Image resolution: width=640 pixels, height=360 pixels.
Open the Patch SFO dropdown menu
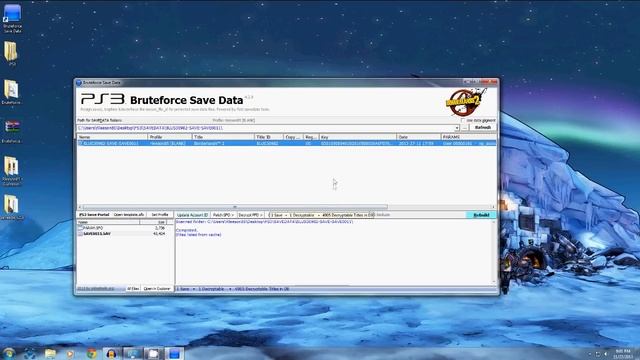point(223,215)
